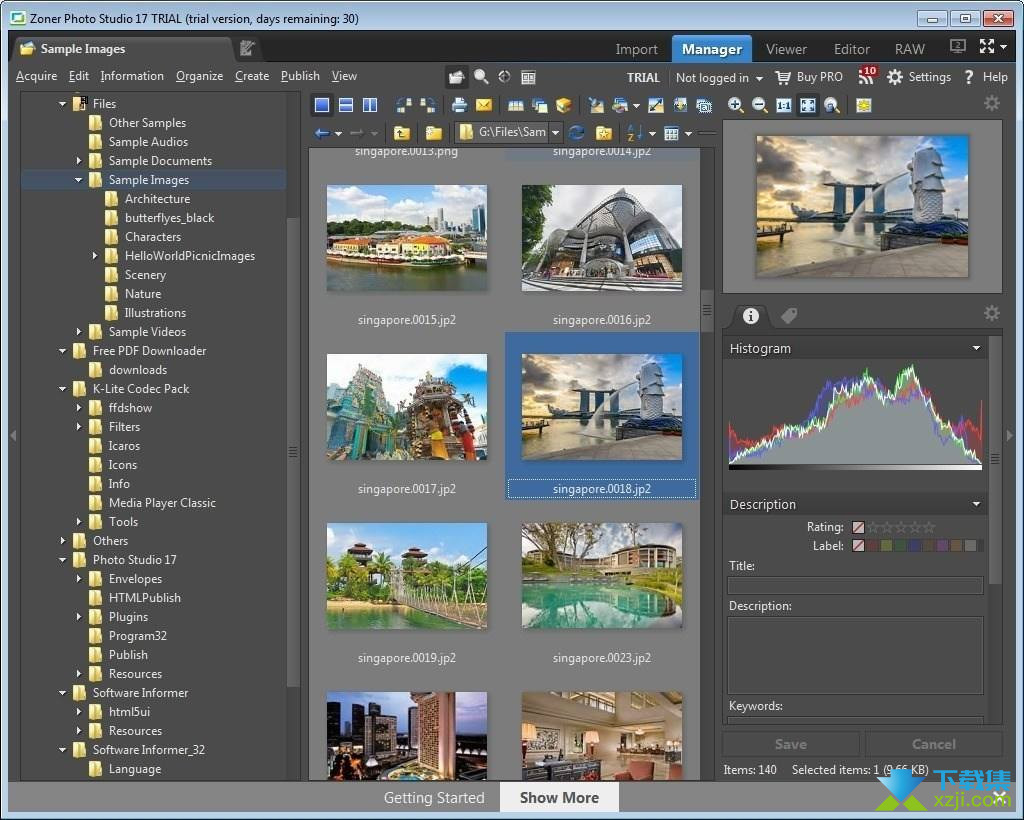
Task: Select the singapore.0017.jp2 thumbnail
Action: (406, 407)
